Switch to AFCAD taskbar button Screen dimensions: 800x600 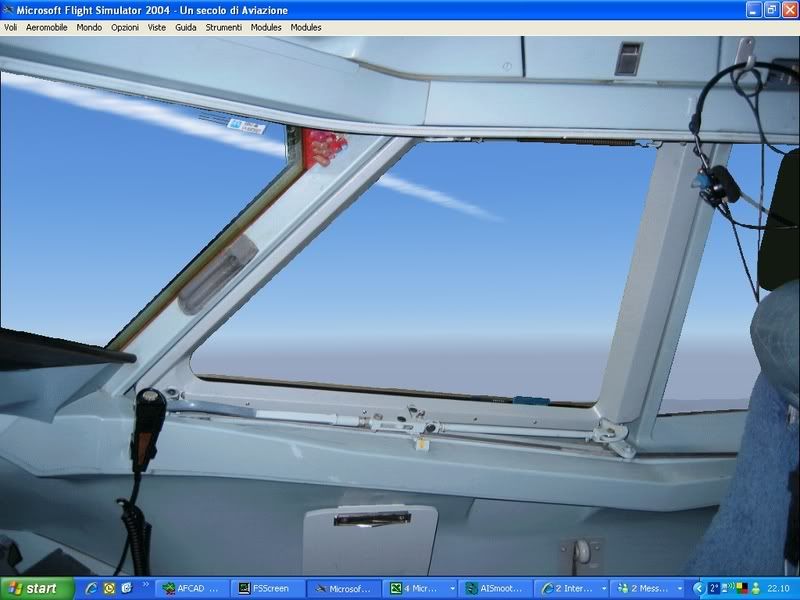[x=192, y=589]
